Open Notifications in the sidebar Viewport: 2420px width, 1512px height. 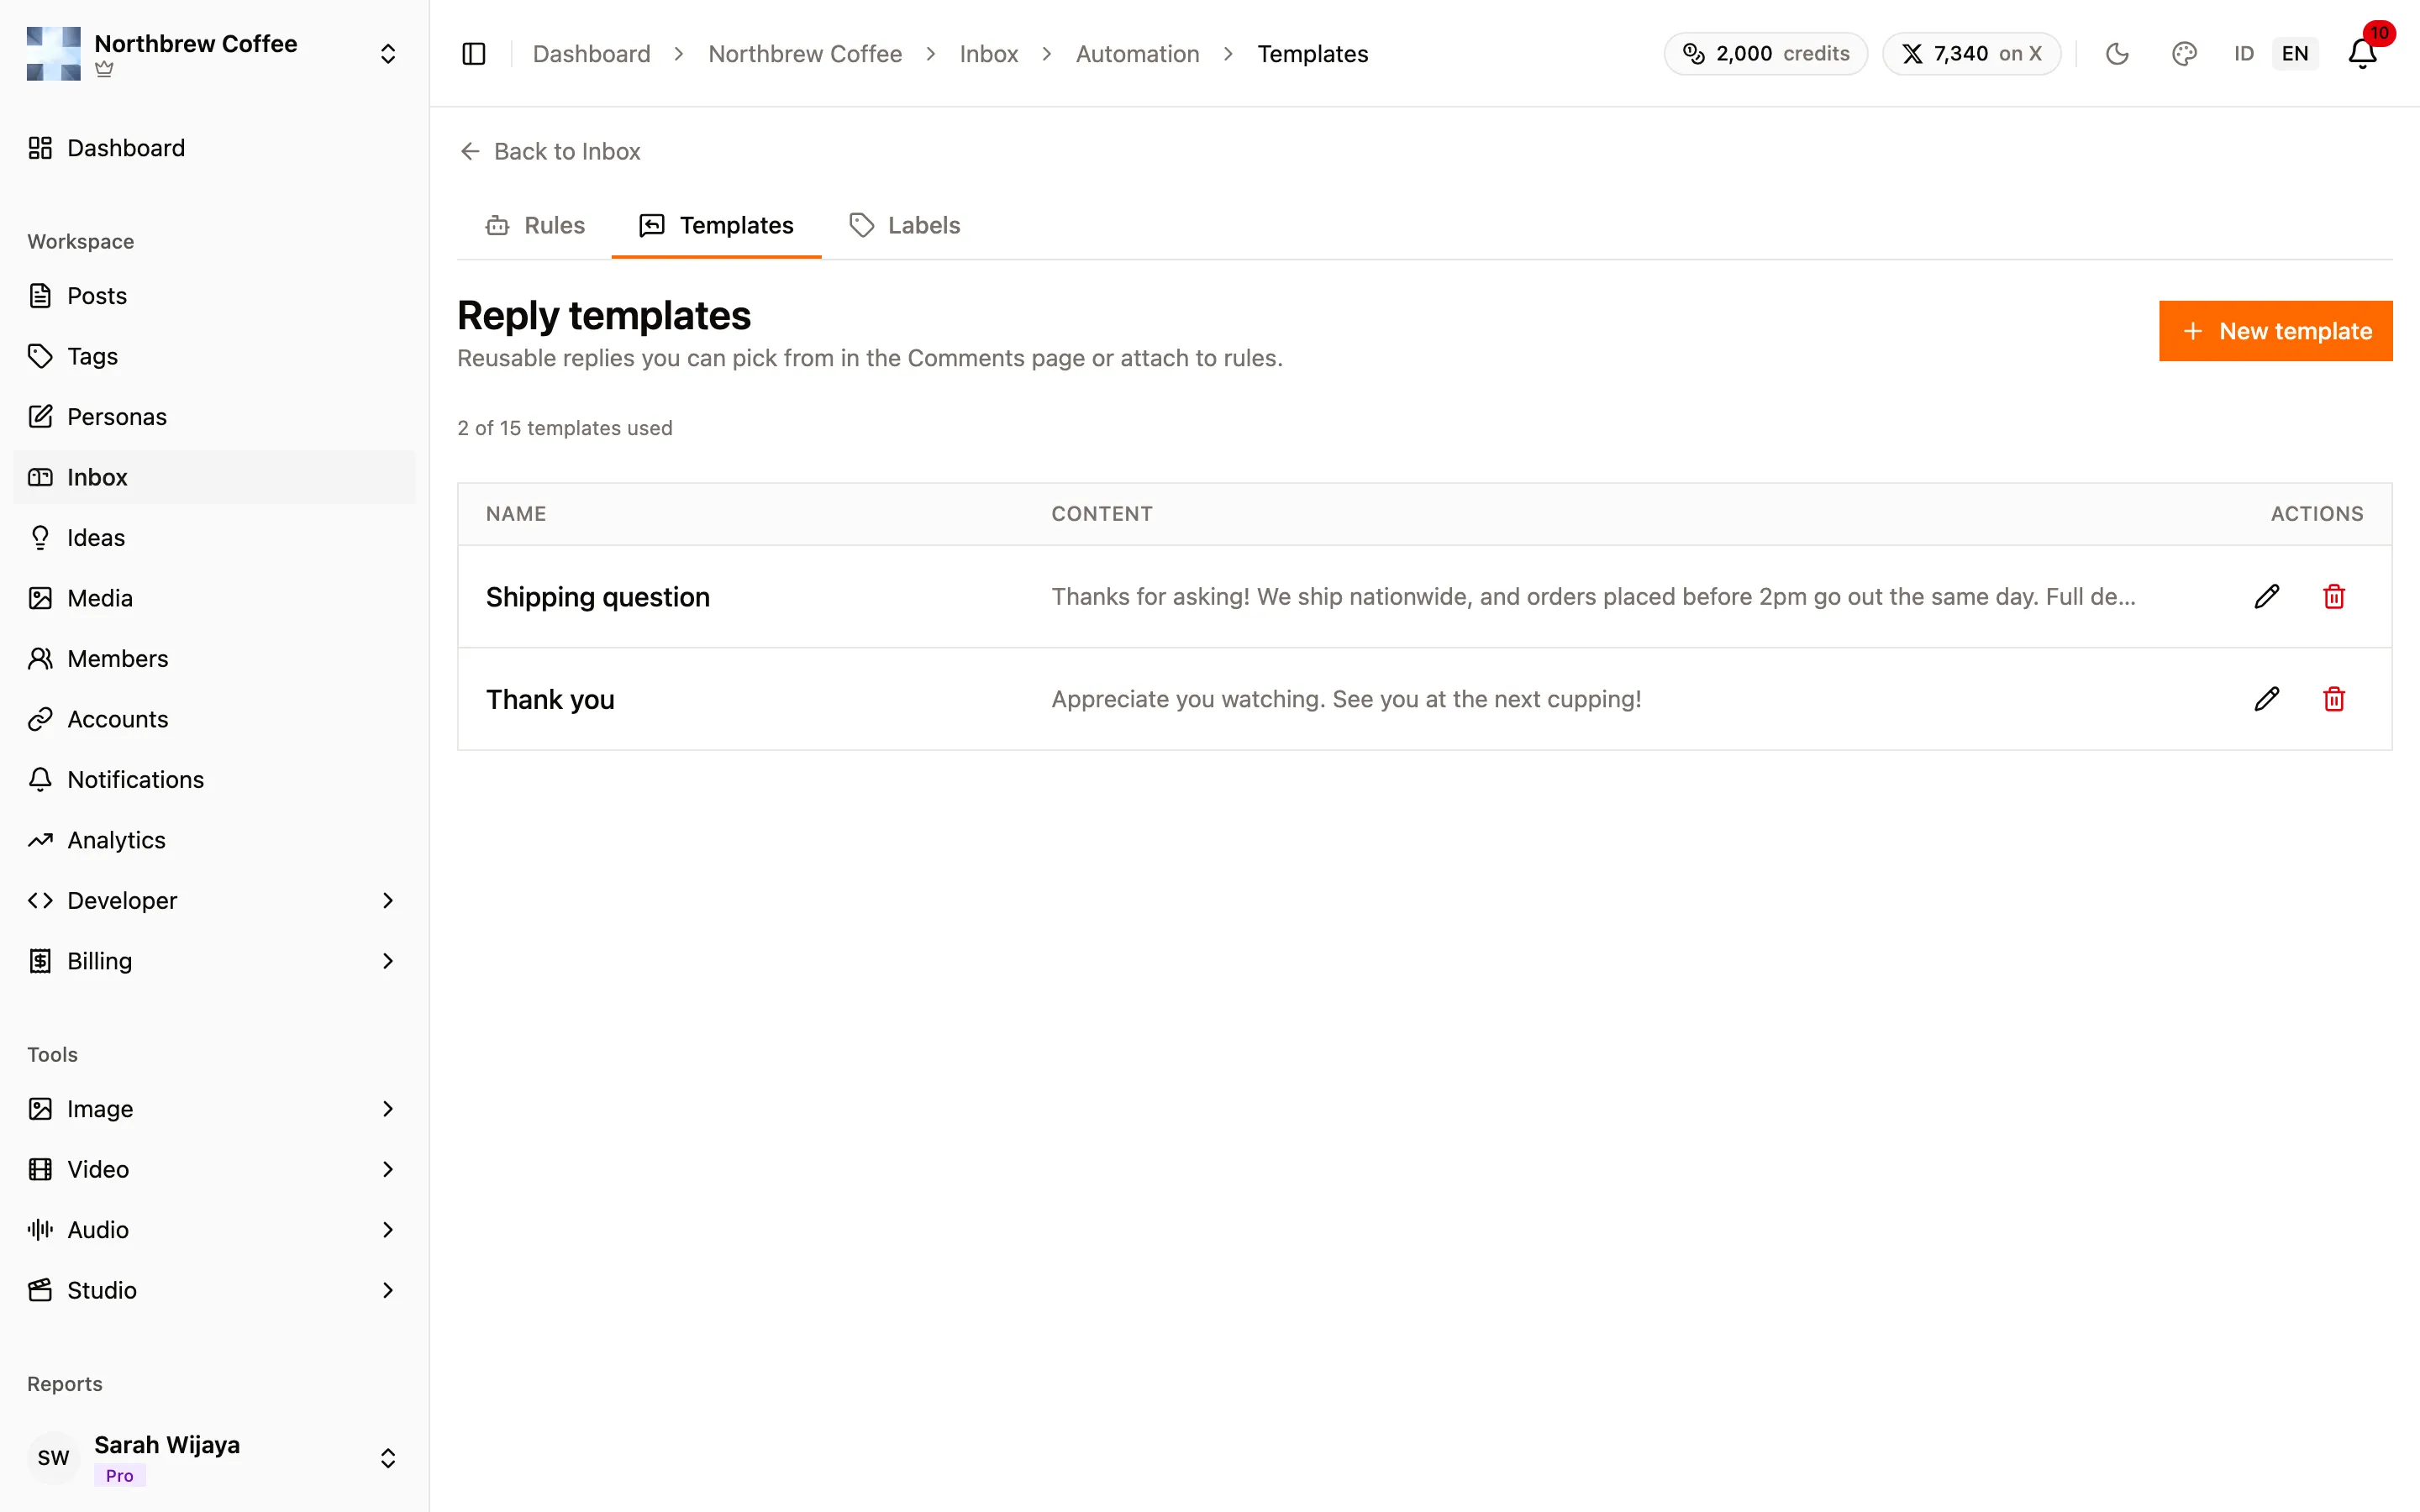214,780
